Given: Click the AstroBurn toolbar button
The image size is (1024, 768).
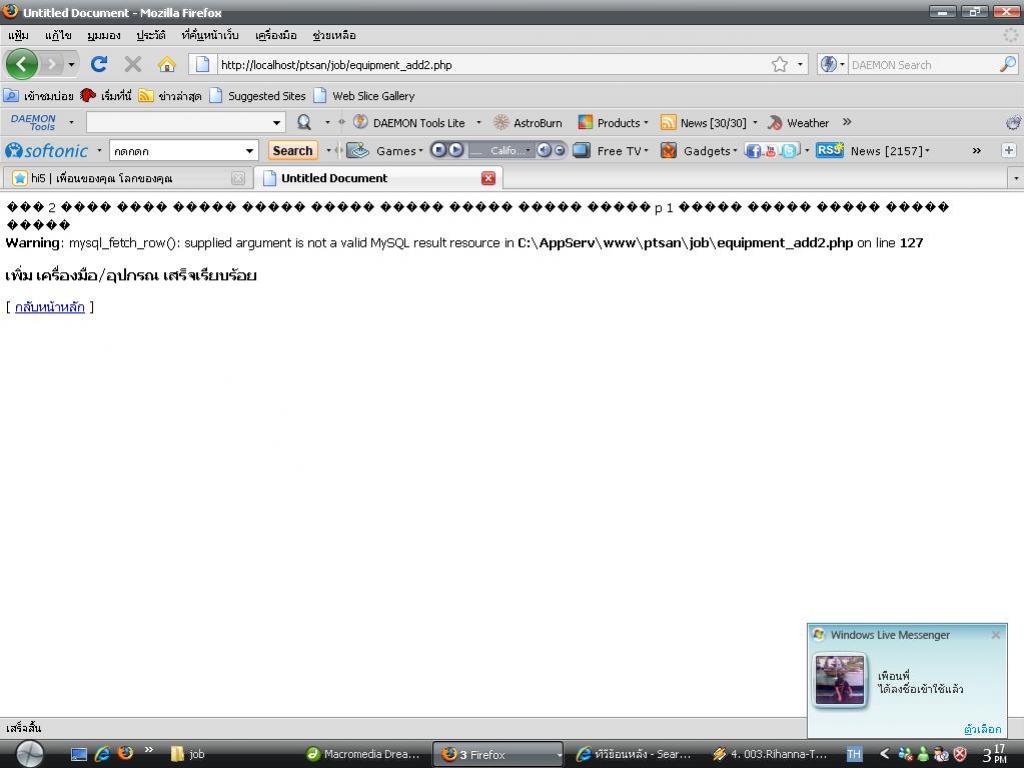Looking at the screenshot, I should (528, 122).
